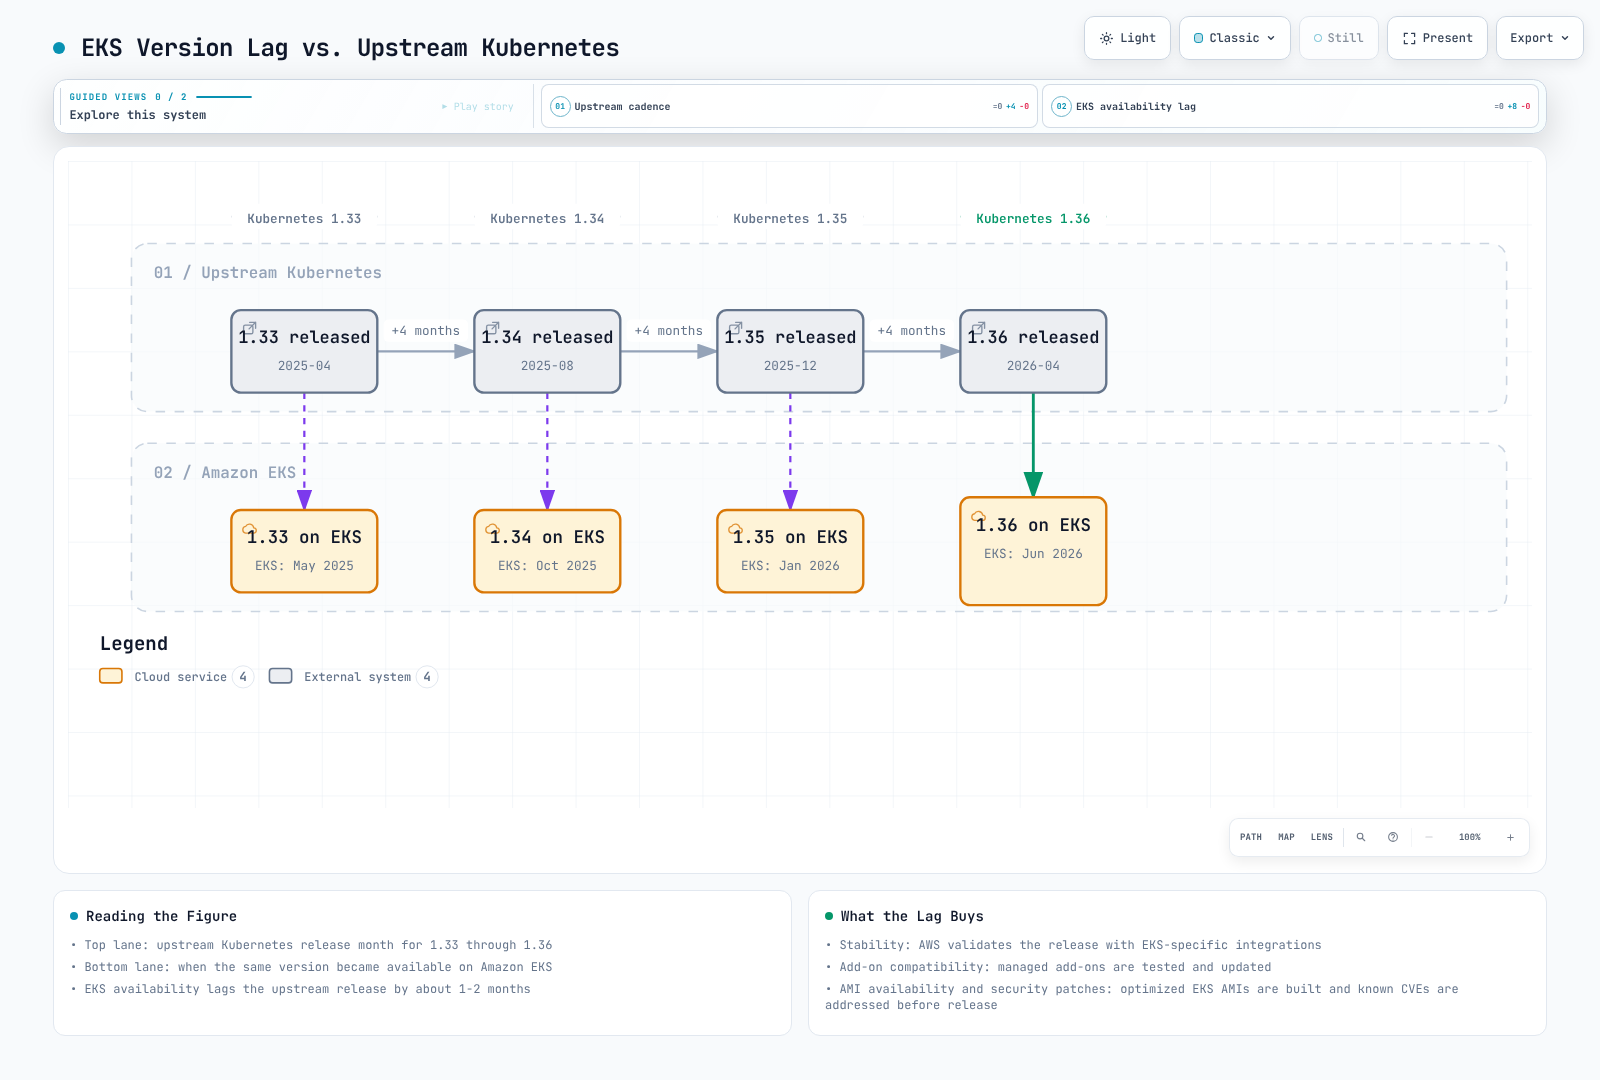Switch to Light theme
The width and height of the screenshot is (1600, 1080).
tap(1127, 38)
